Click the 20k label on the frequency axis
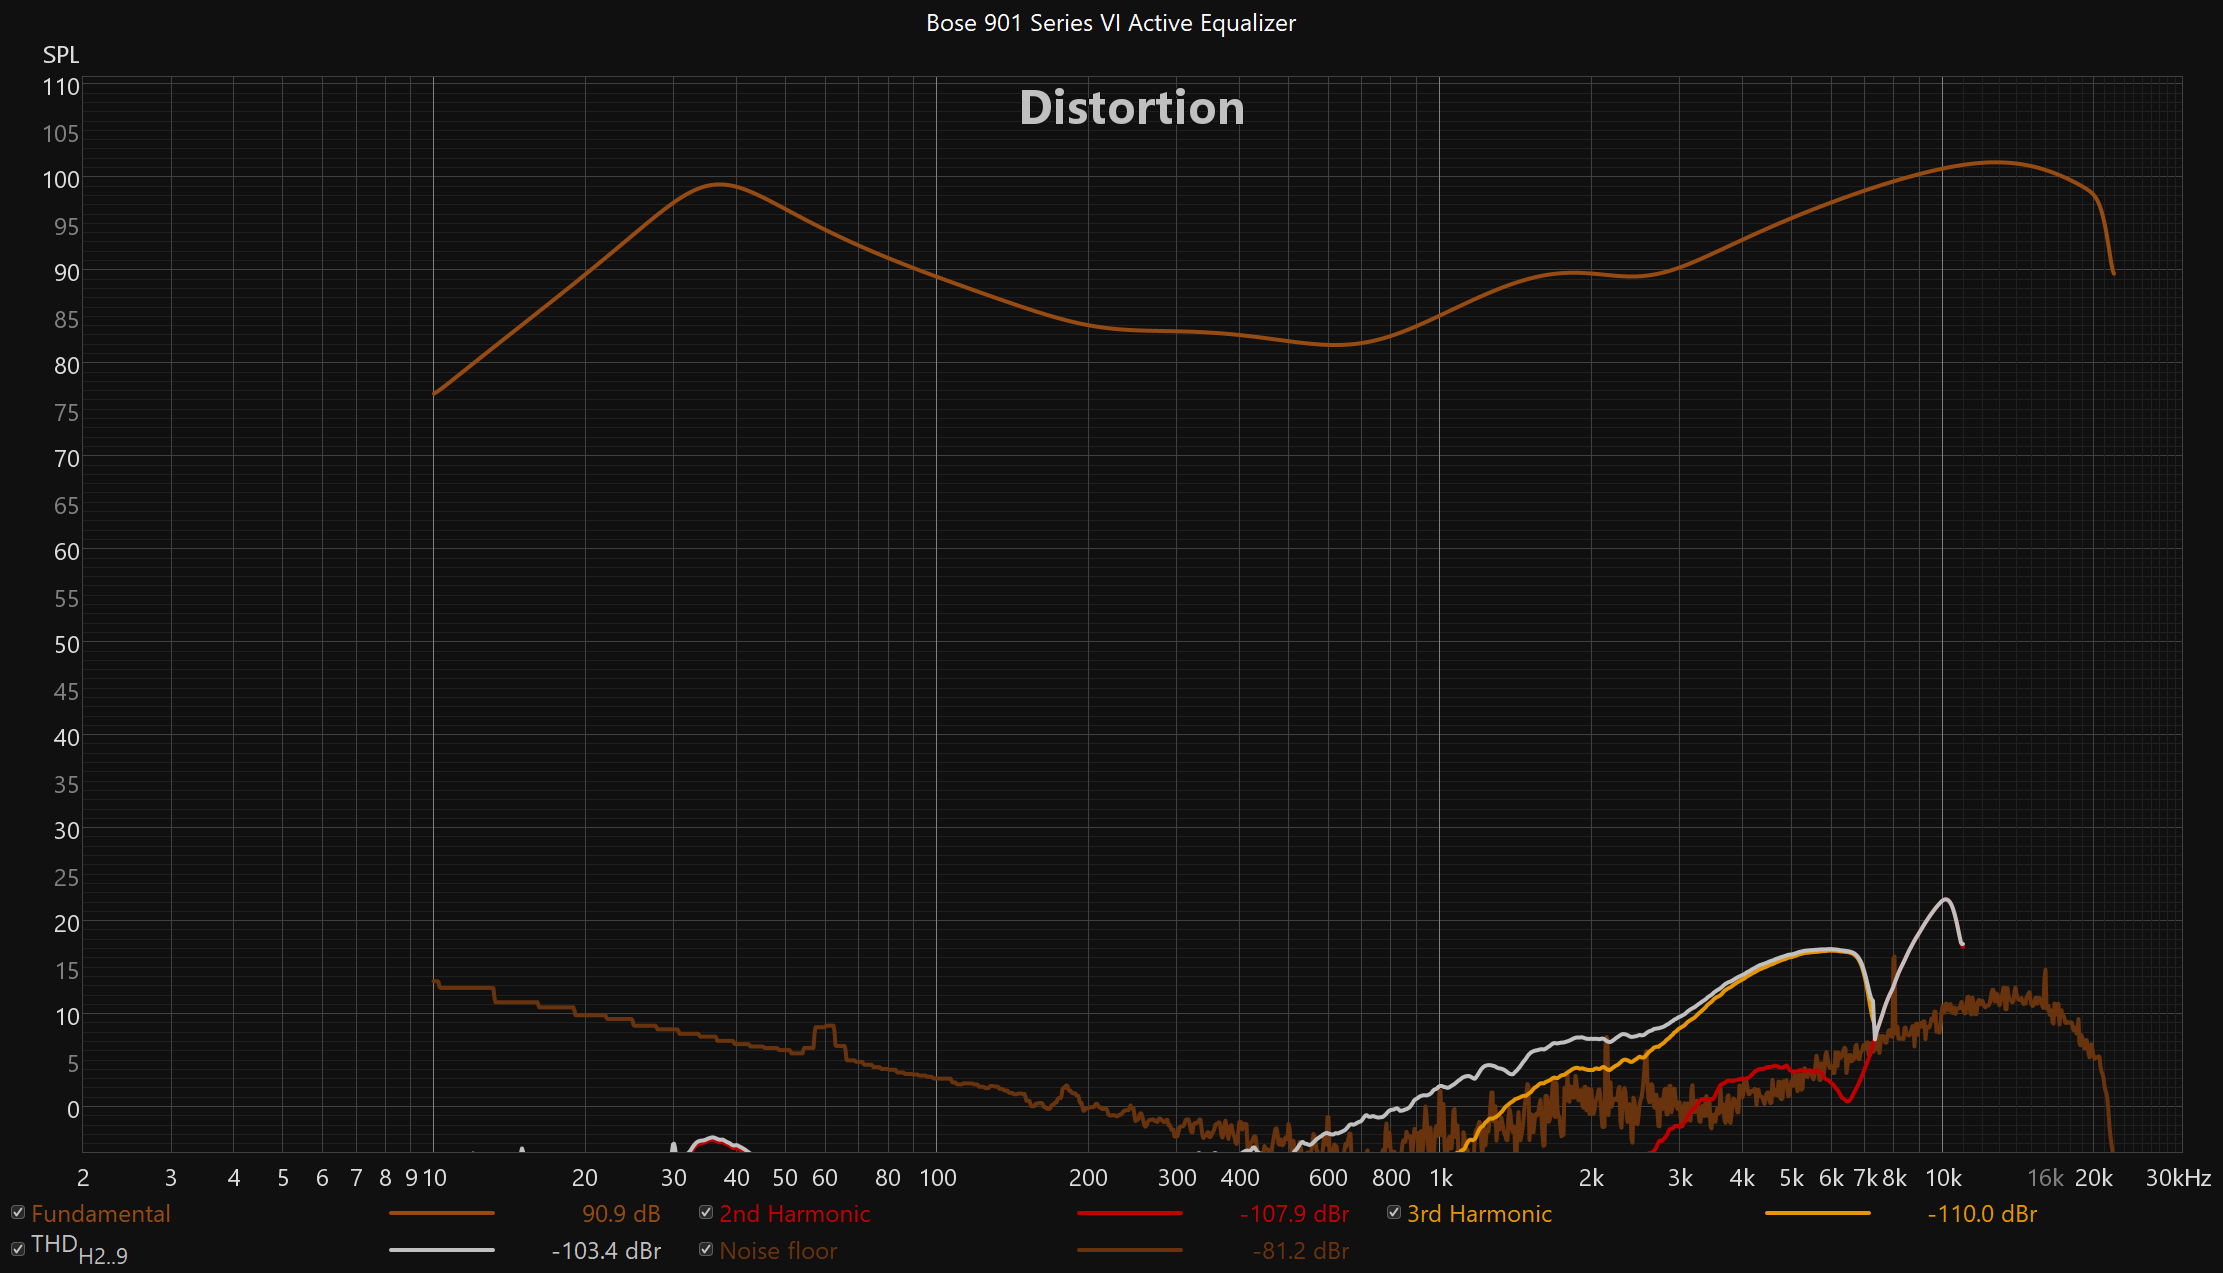 (2094, 1178)
